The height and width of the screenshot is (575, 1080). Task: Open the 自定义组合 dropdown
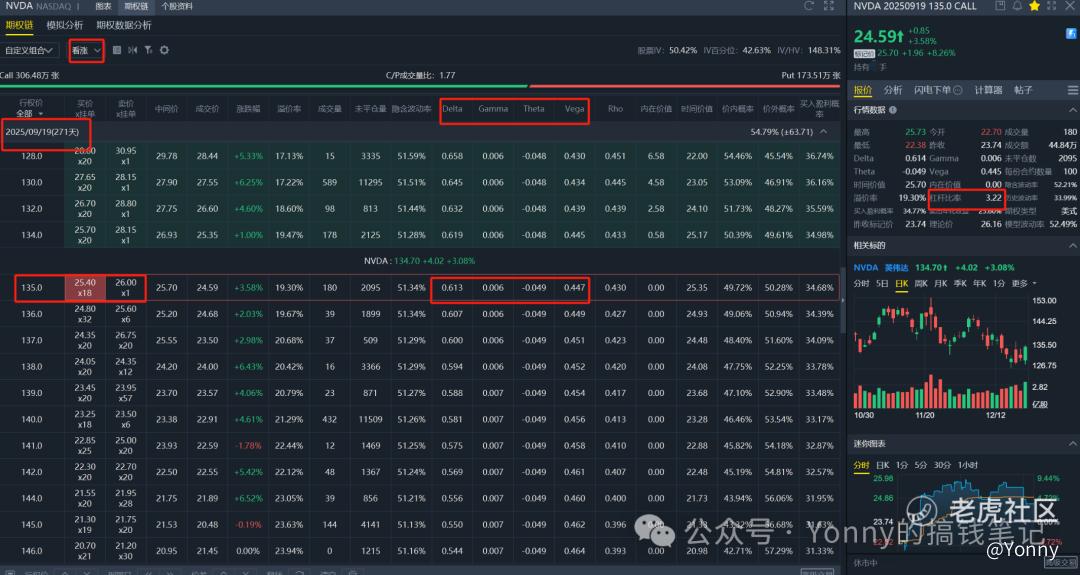[x=28, y=50]
